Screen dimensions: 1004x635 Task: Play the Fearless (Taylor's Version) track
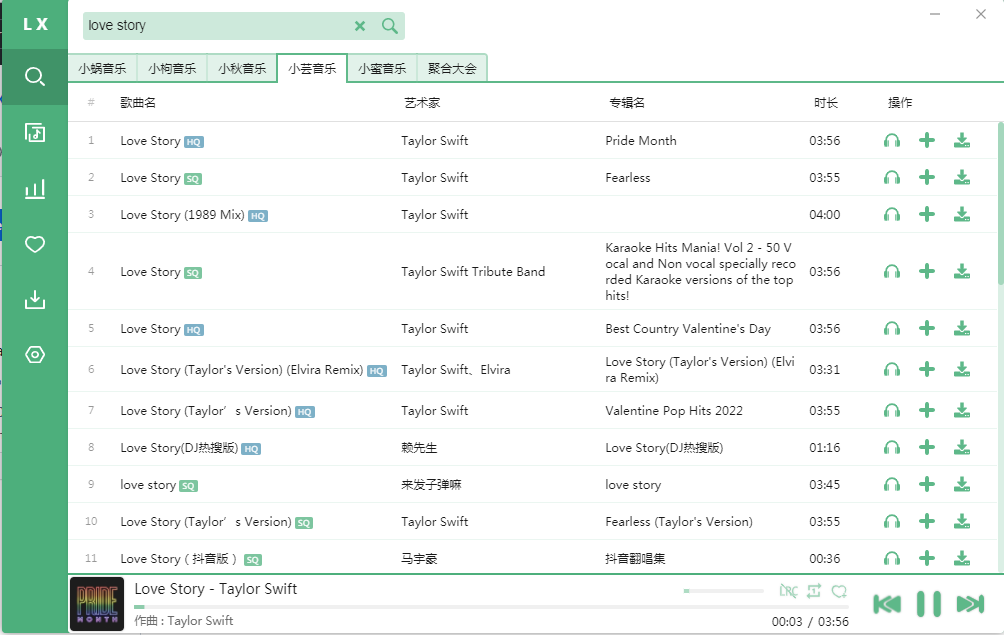891,522
